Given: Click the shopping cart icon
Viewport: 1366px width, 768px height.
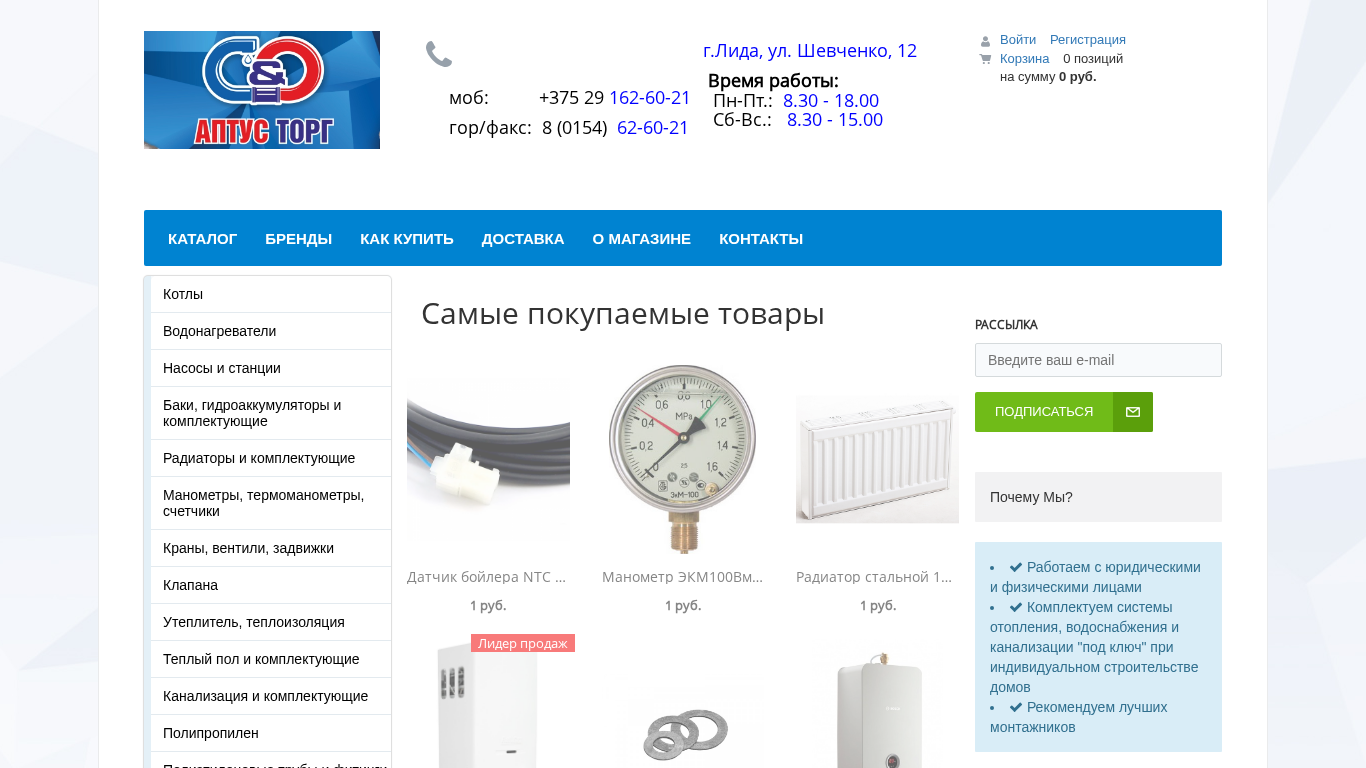Looking at the screenshot, I should click(985, 59).
